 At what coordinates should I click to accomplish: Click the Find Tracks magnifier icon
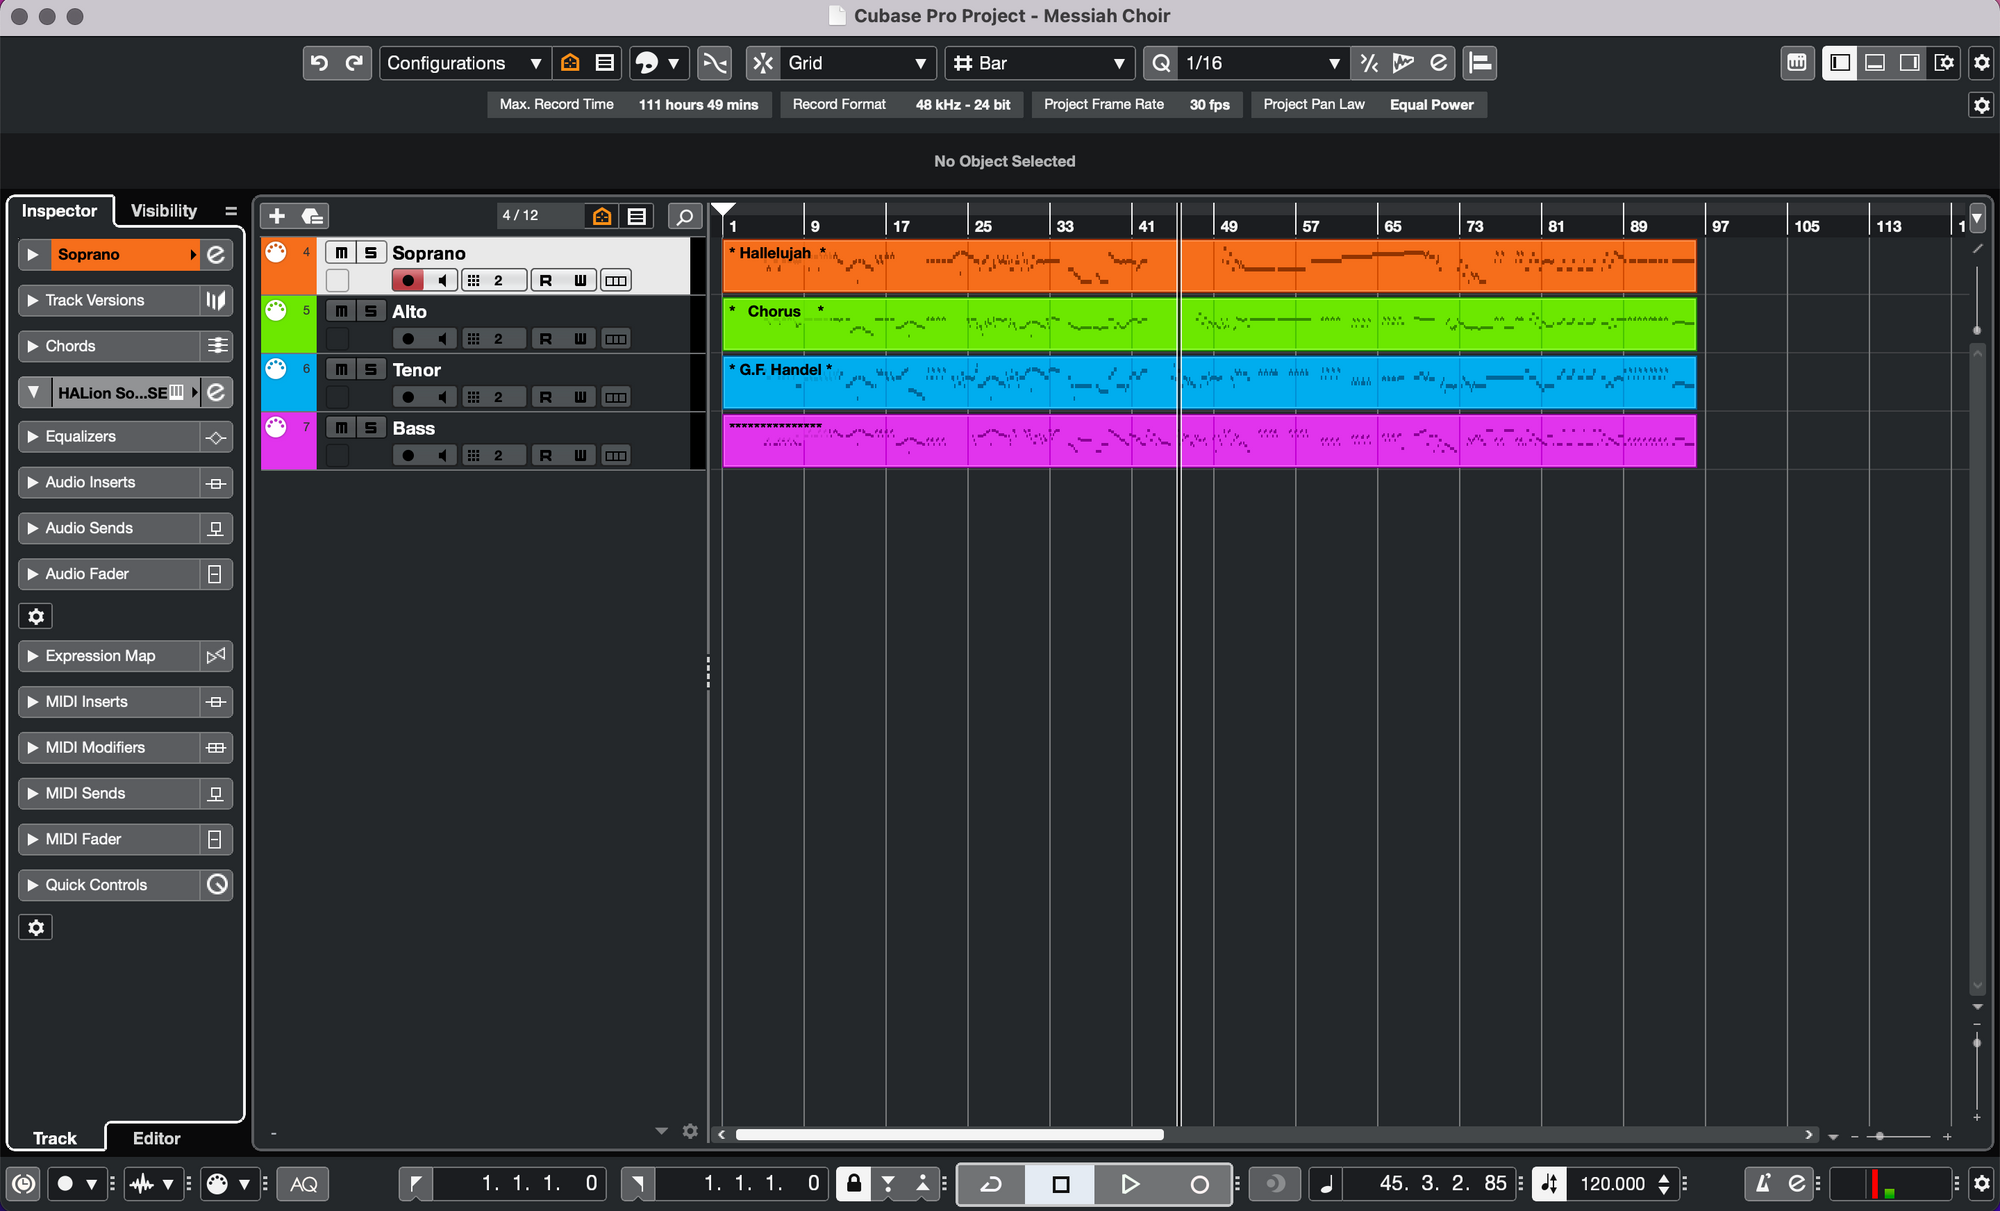point(685,216)
